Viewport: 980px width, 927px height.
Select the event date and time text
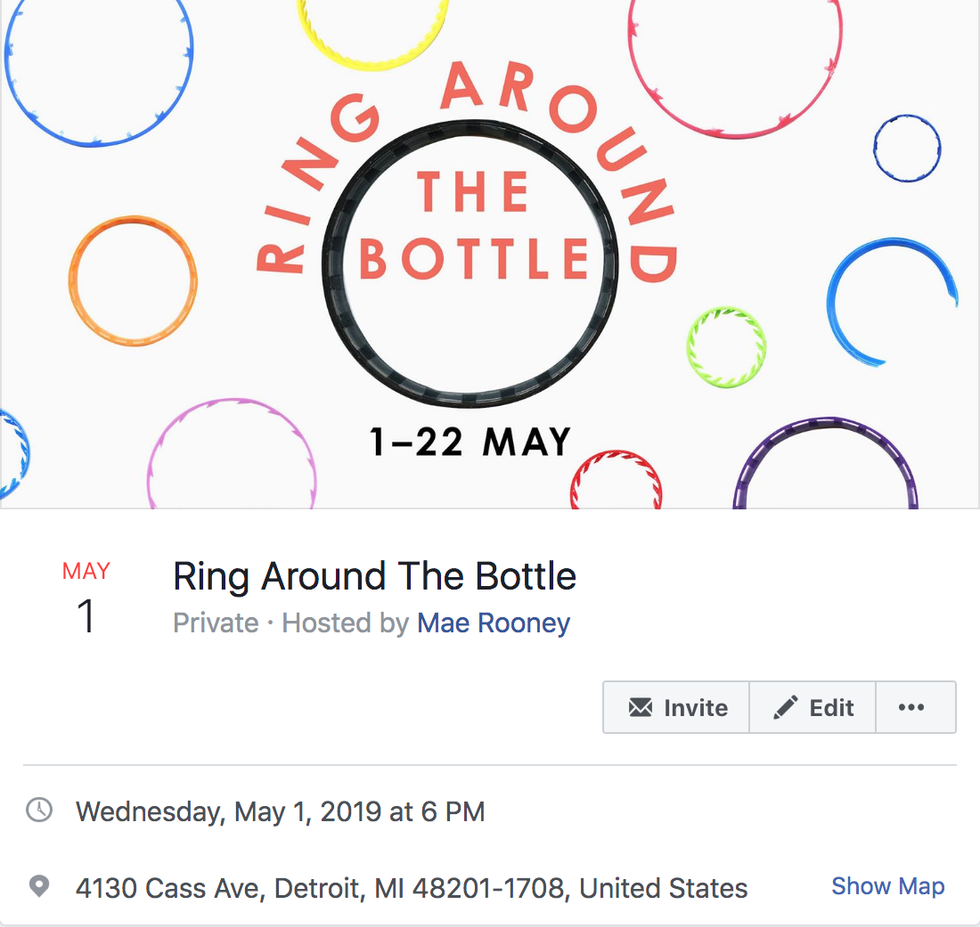click(280, 812)
